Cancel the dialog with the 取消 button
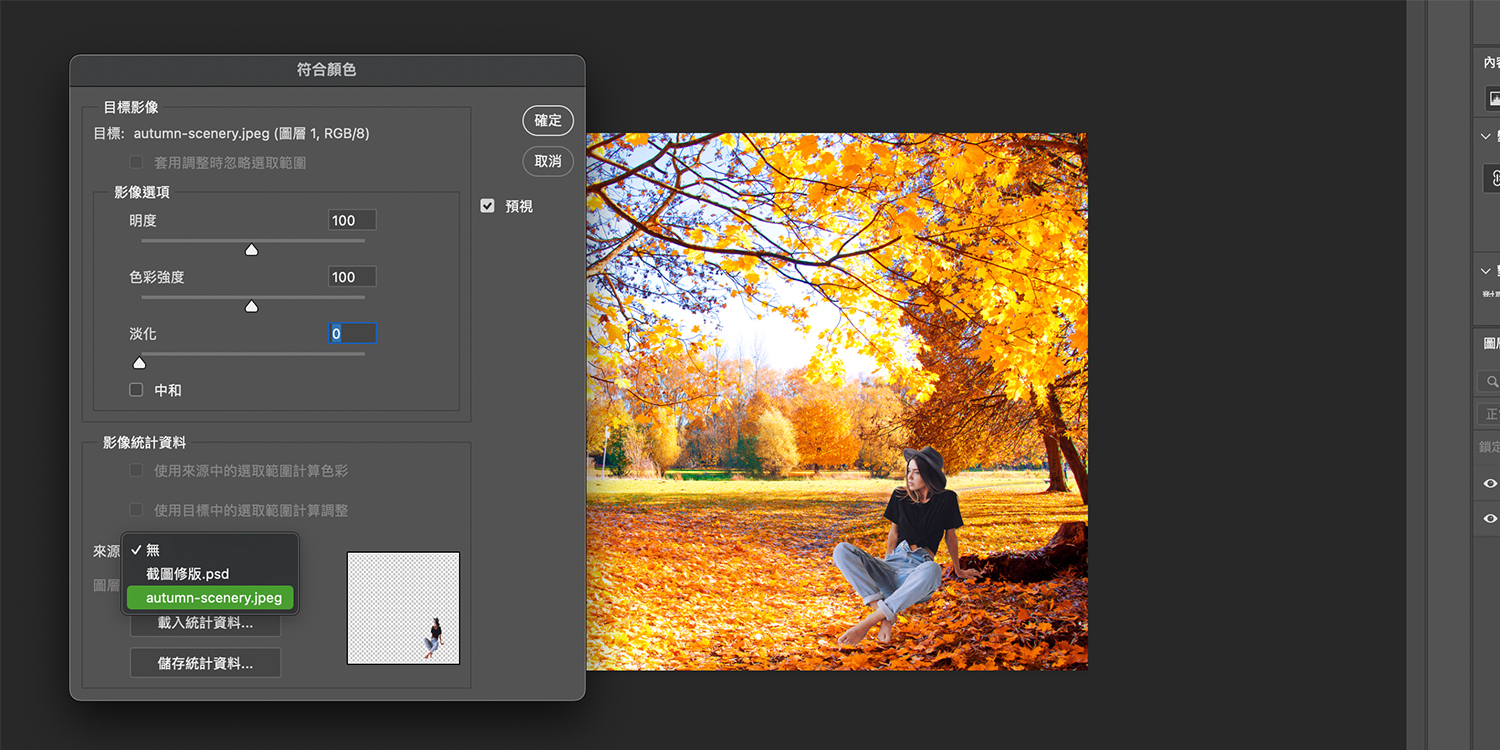Image resolution: width=1500 pixels, height=750 pixels. coord(548,161)
